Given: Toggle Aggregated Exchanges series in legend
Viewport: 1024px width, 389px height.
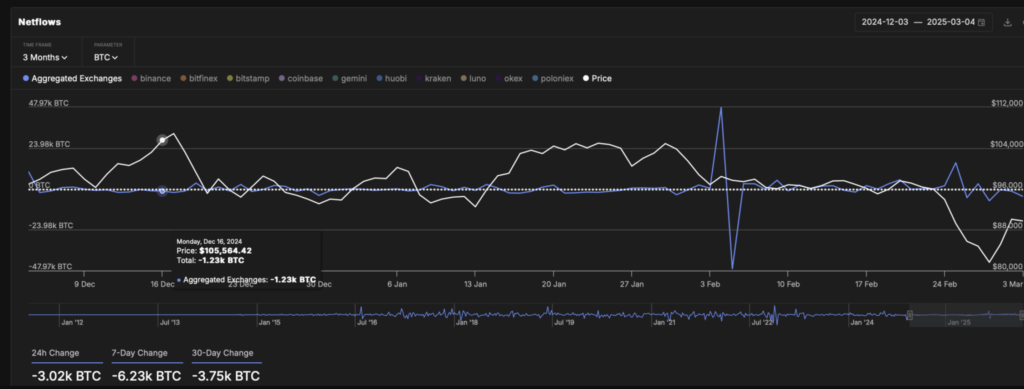Looking at the screenshot, I should [x=72, y=78].
